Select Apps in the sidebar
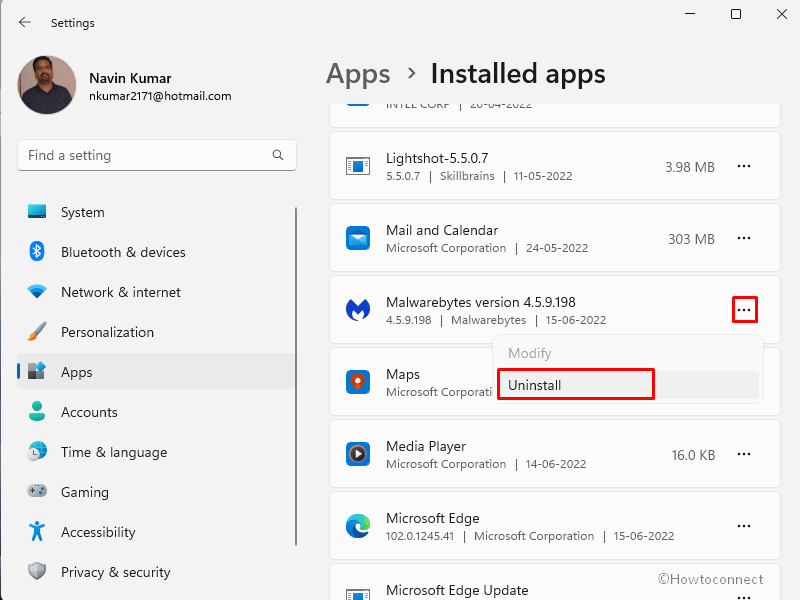This screenshot has width=800, height=600. (x=156, y=372)
